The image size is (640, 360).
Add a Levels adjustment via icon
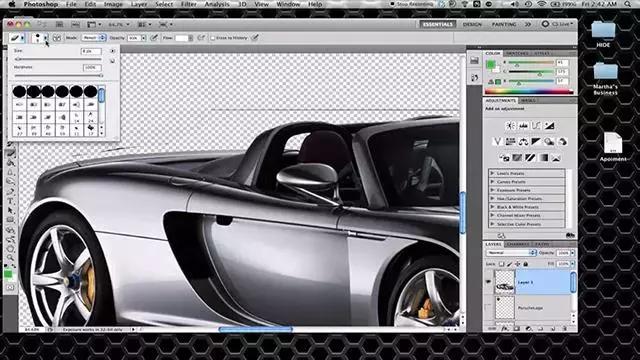tap(523, 126)
